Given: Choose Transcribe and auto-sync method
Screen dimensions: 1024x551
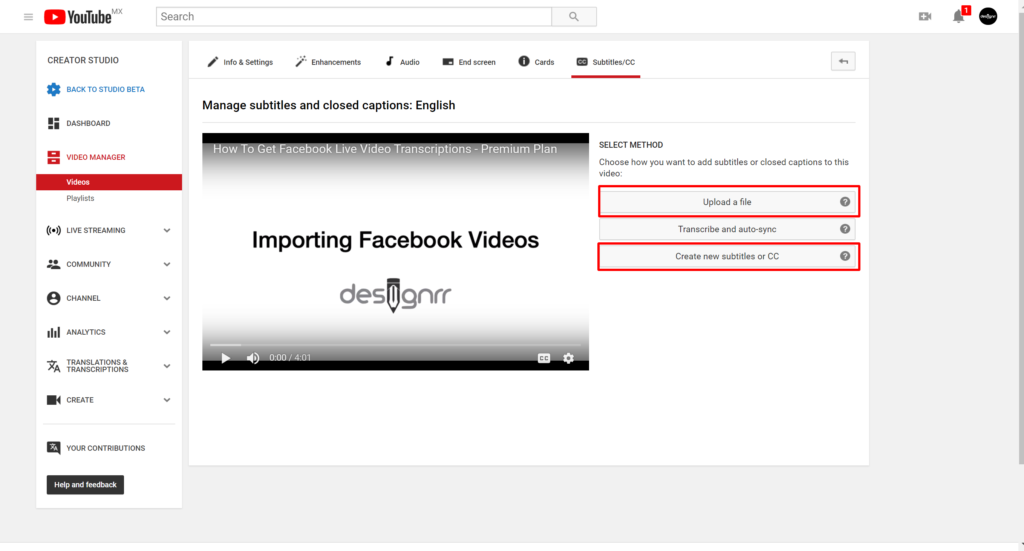Looking at the screenshot, I should click(727, 229).
